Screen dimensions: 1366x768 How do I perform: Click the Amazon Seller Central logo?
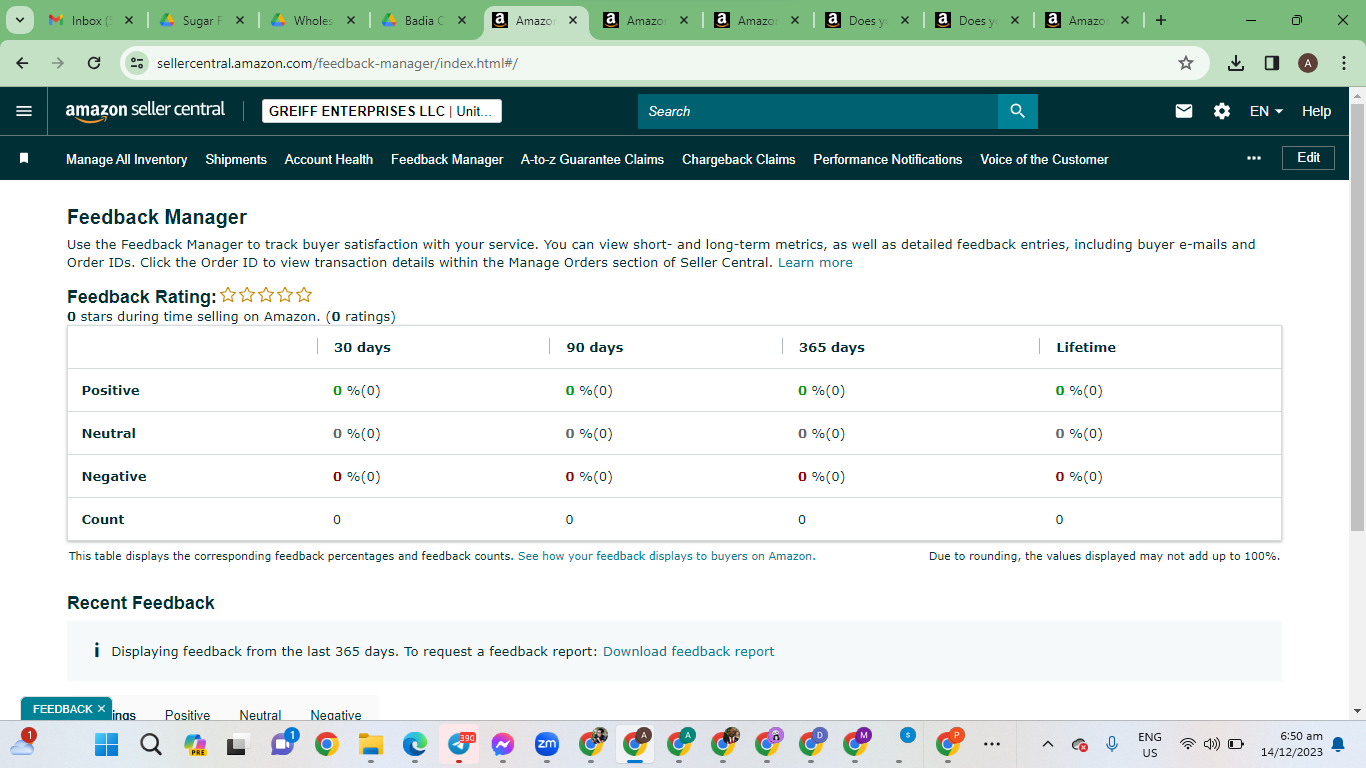pyautogui.click(x=145, y=111)
